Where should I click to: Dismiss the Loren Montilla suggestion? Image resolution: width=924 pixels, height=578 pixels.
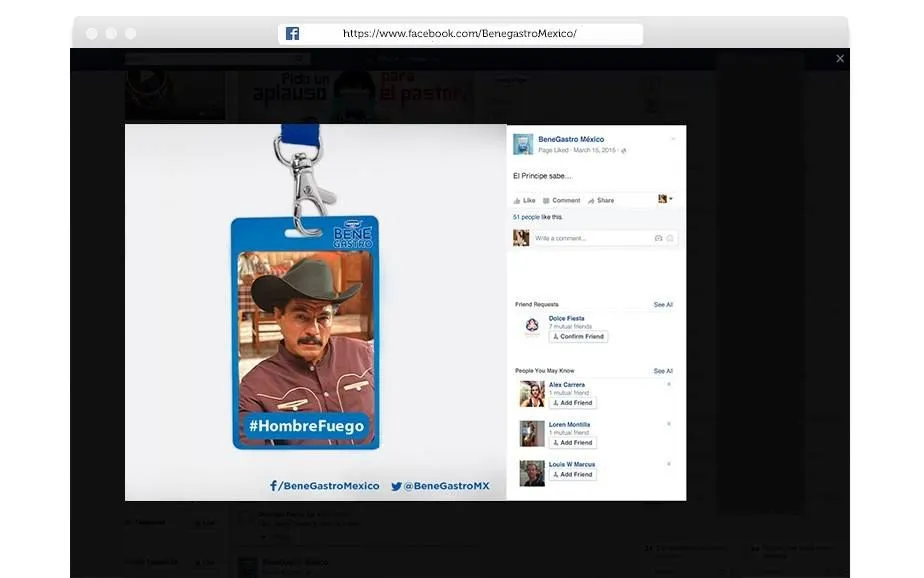tap(669, 424)
